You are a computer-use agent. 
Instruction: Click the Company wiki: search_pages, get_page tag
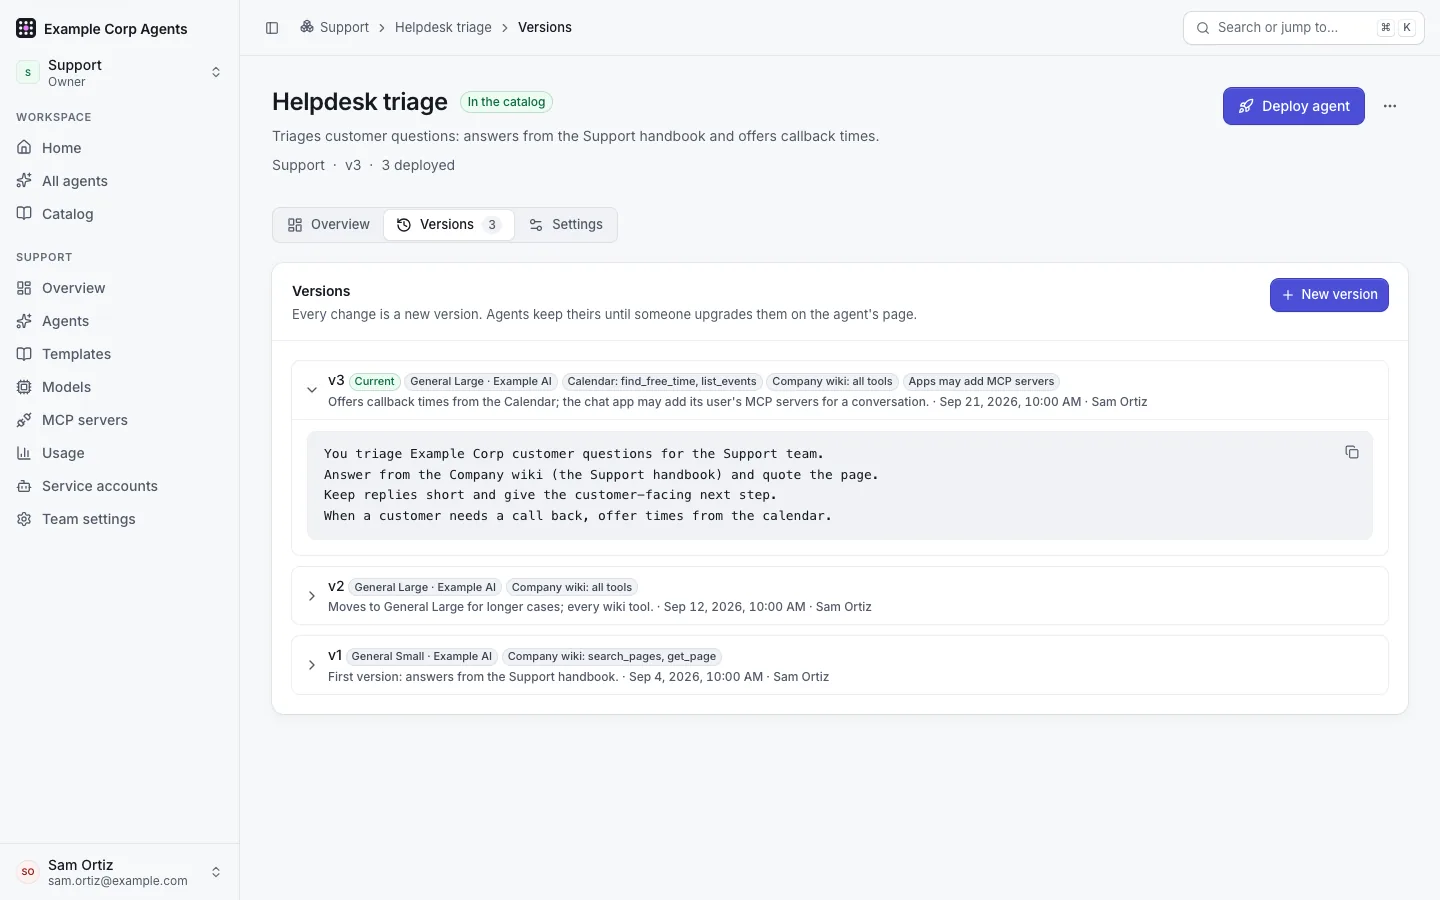pos(612,656)
